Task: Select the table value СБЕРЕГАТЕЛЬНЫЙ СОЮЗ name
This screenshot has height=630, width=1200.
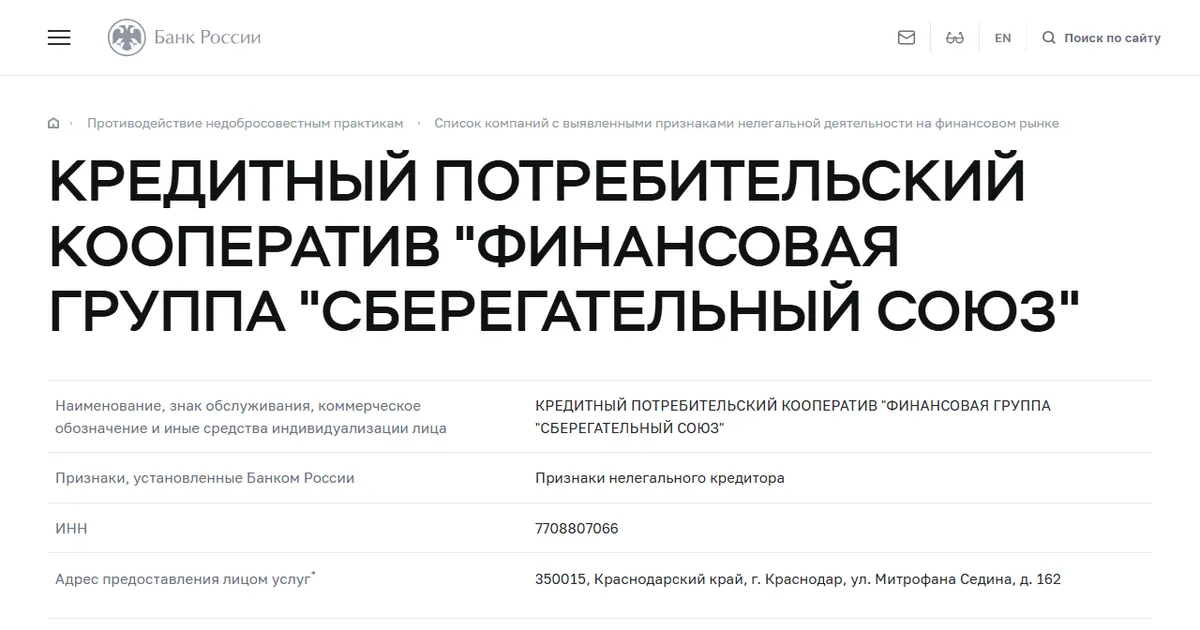Action: coord(793,417)
